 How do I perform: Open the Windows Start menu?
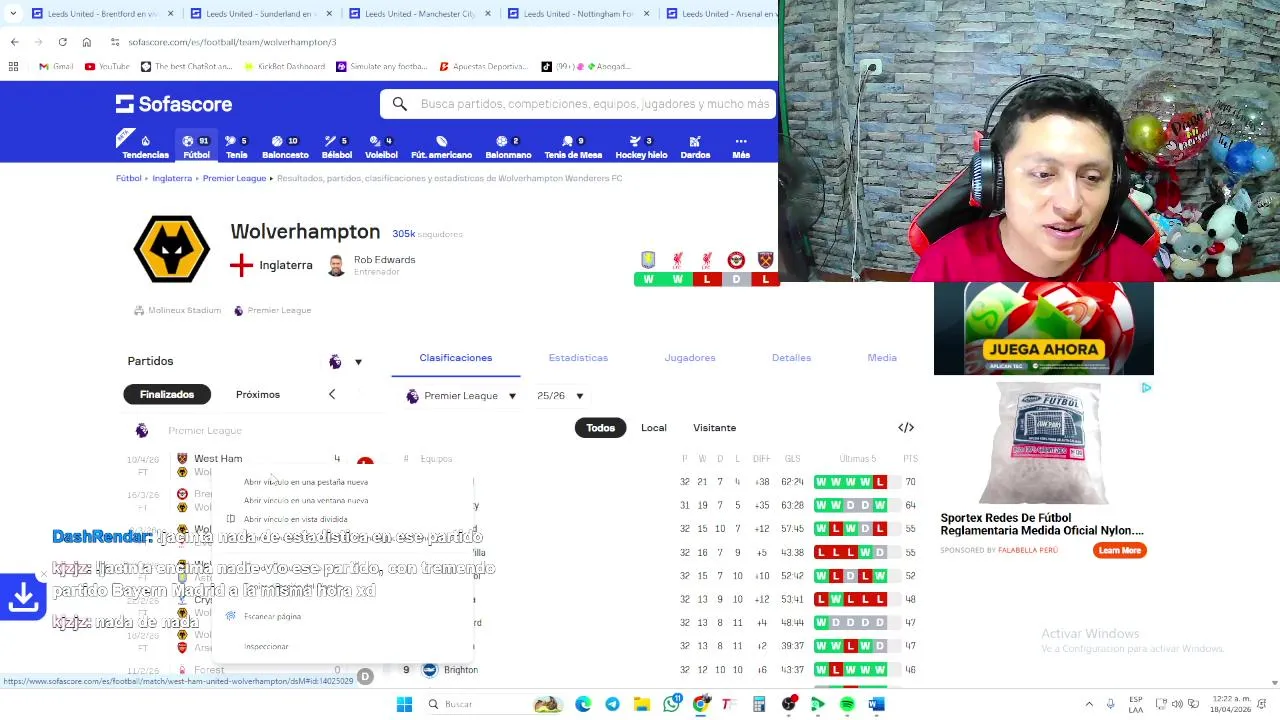pos(404,704)
